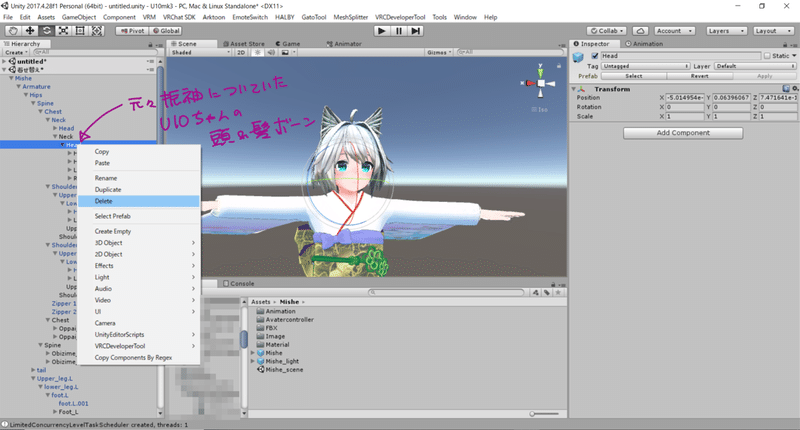
Task: Toggle the Hierarchy panel lock icon
Action: pos(150,44)
